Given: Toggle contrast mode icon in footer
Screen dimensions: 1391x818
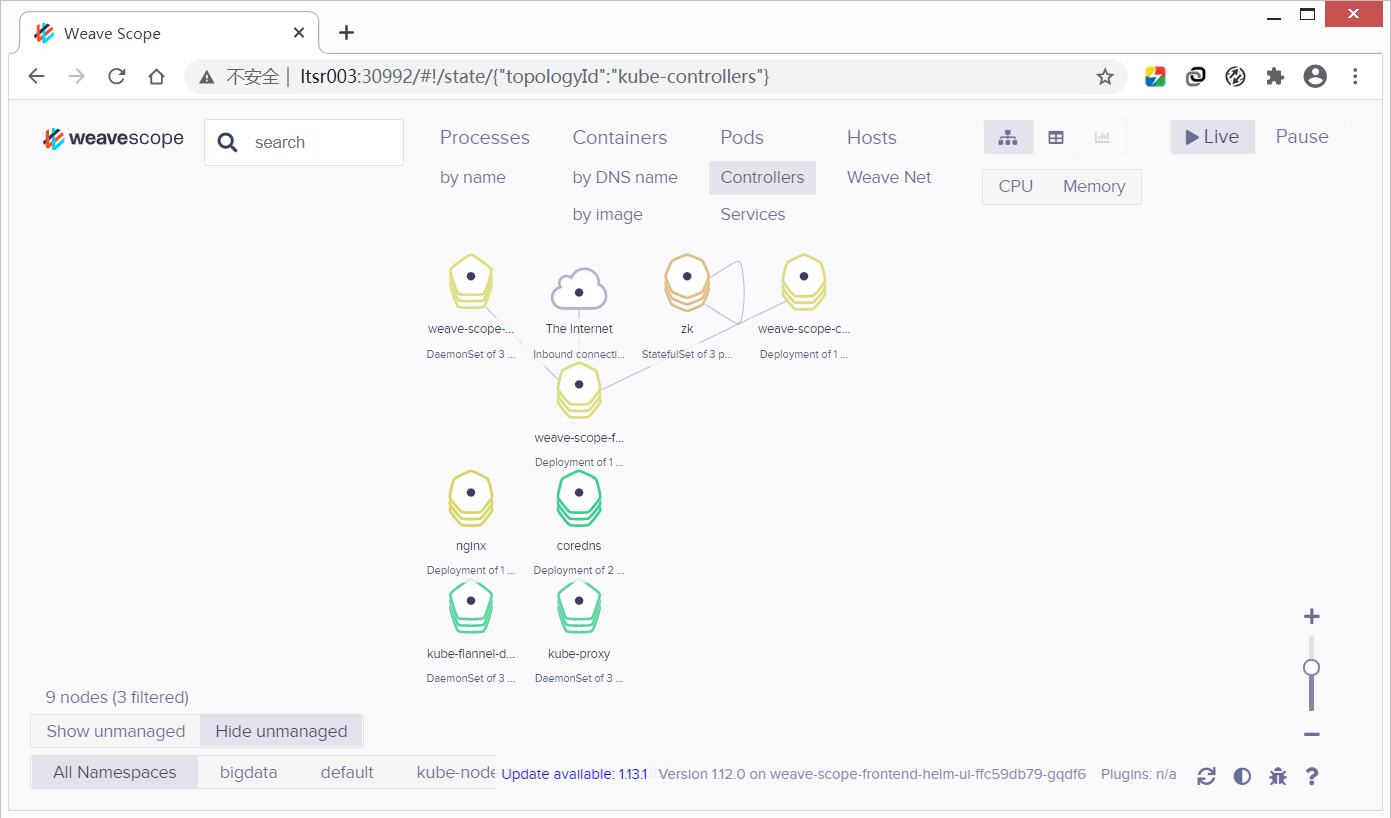Looking at the screenshot, I should click(x=1242, y=776).
